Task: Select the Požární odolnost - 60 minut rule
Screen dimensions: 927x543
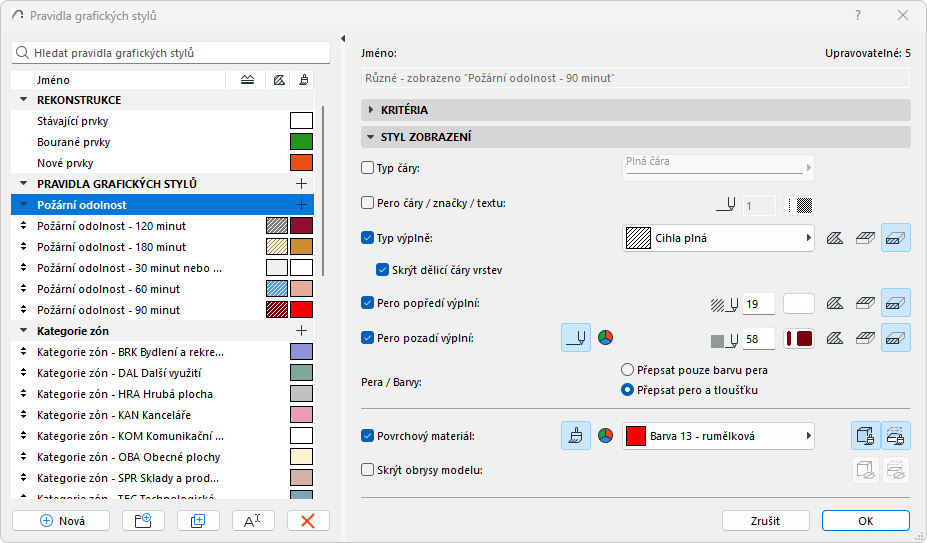Action: click(x=110, y=289)
